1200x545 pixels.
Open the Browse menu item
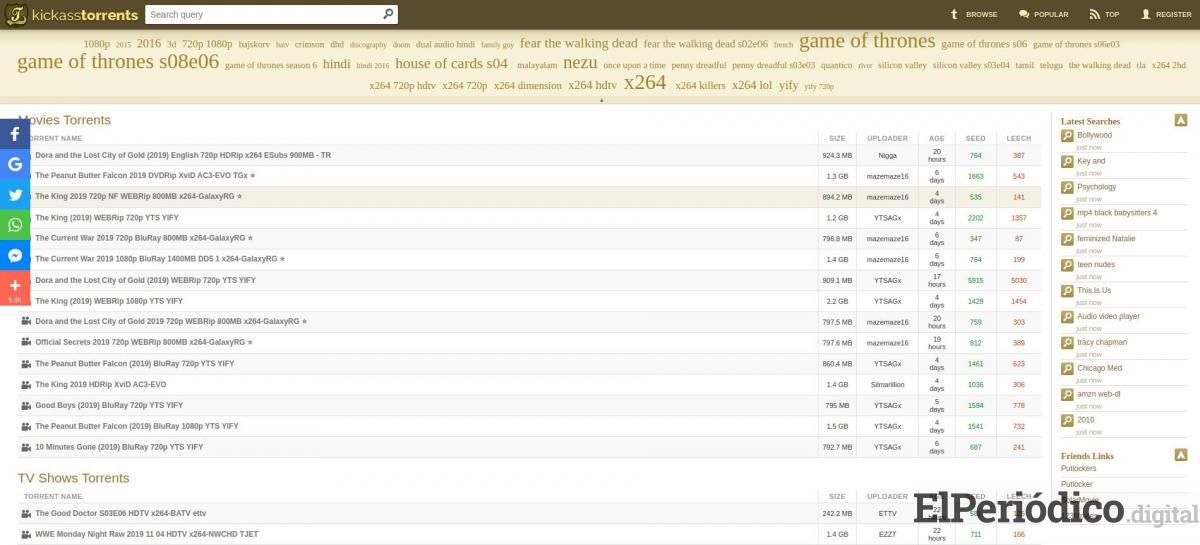point(973,14)
